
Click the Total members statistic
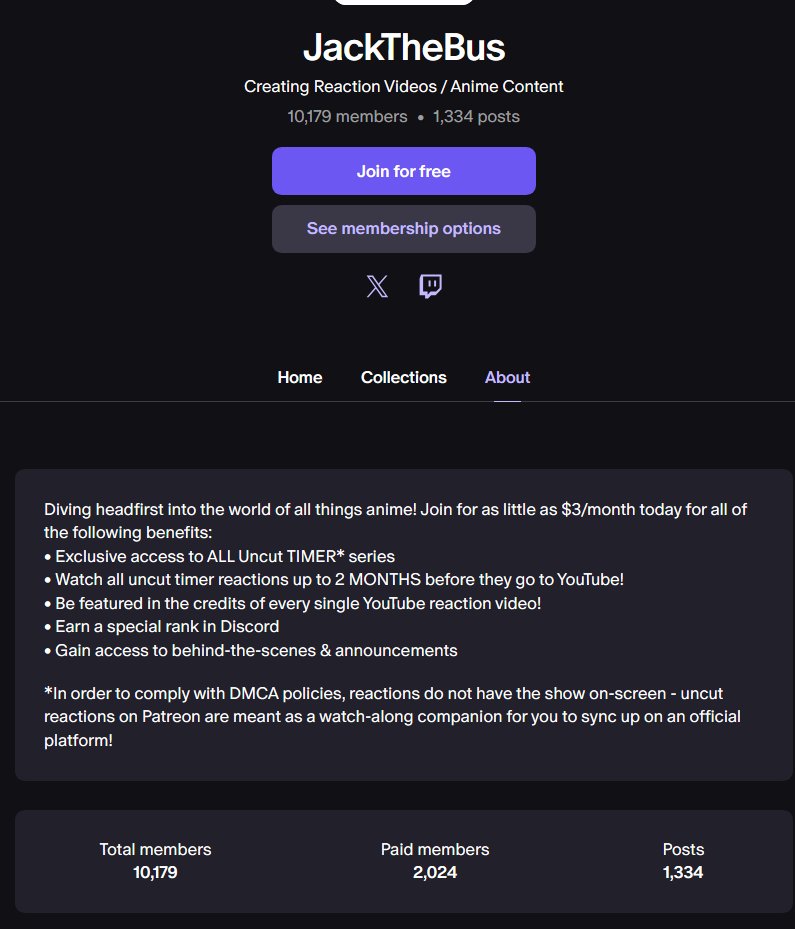tap(155, 861)
